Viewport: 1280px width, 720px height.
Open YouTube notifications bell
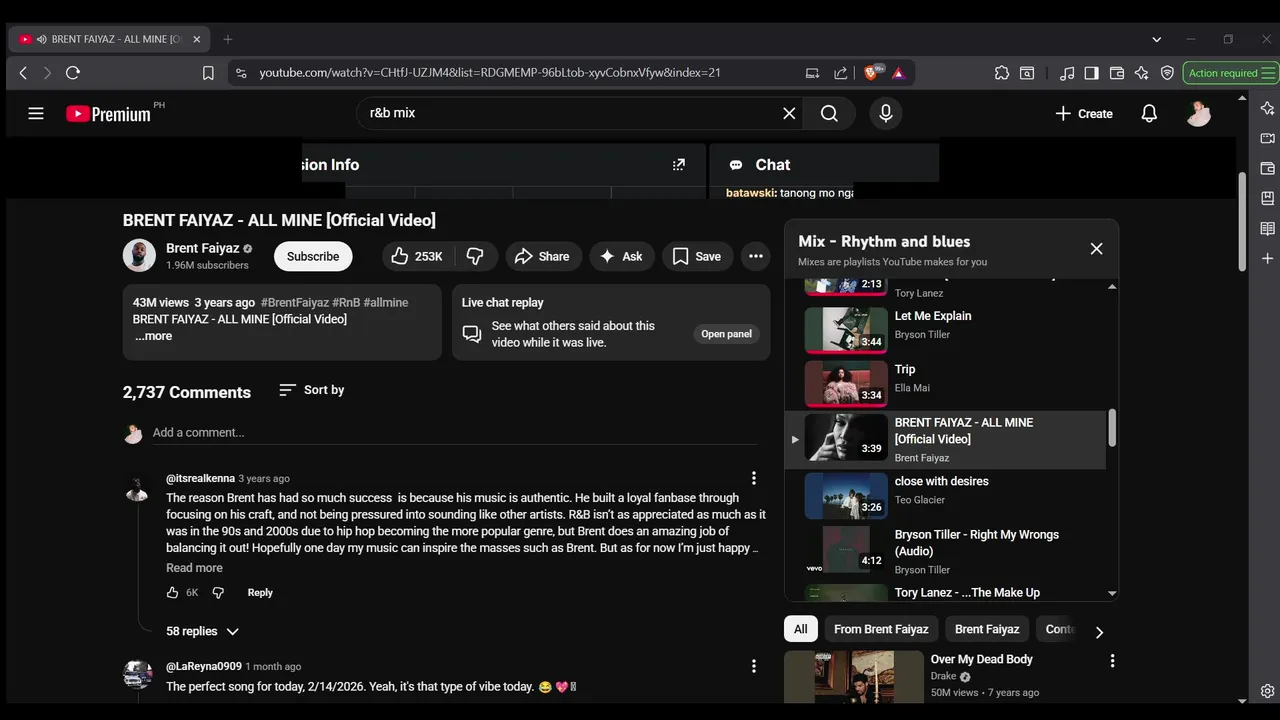tap(1149, 114)
